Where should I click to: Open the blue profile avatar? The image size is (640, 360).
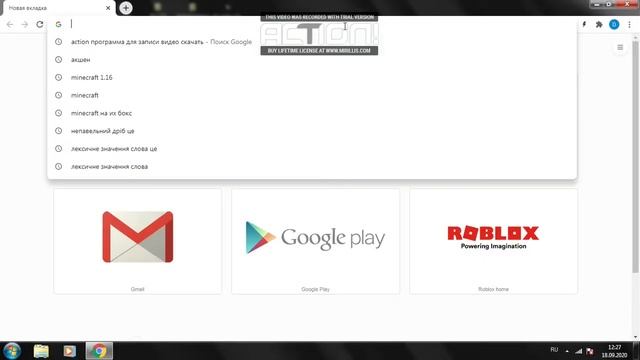[614, 24]
